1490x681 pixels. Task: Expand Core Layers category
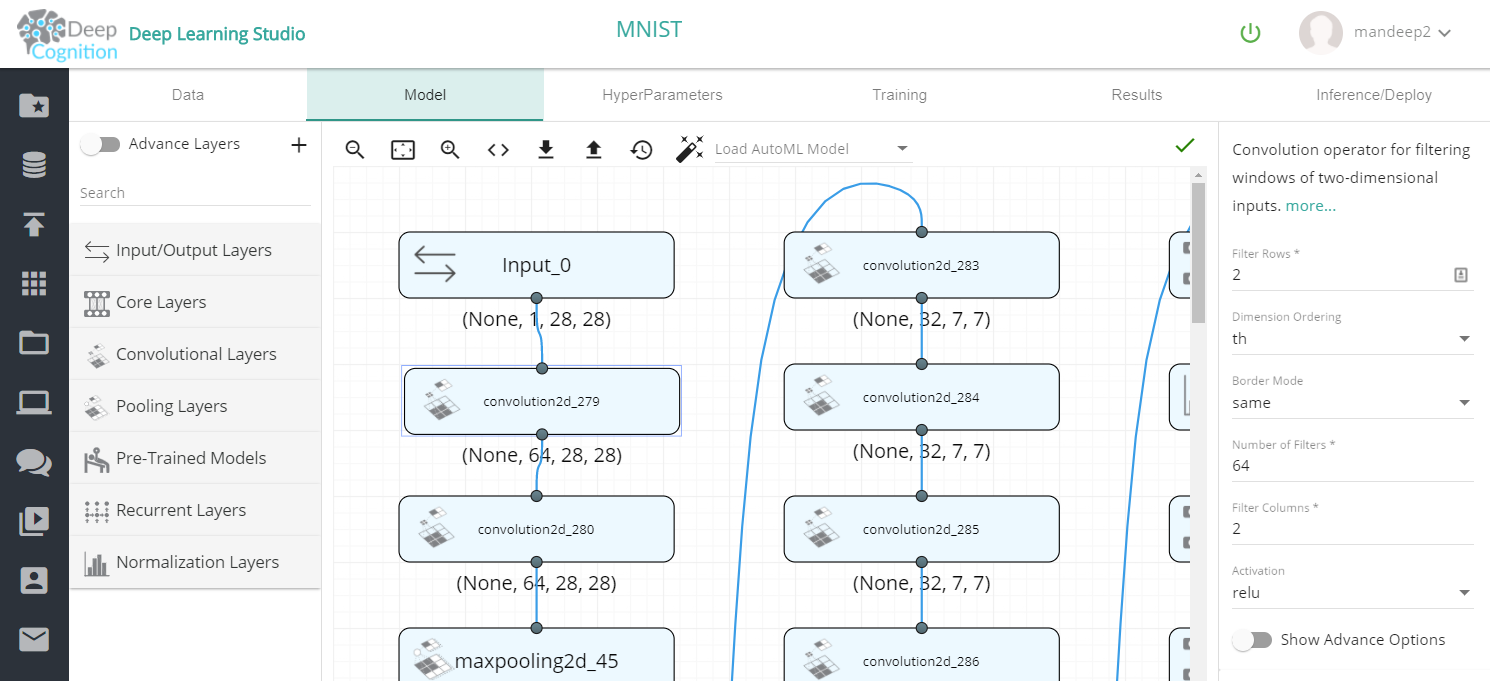coord(195,302)
